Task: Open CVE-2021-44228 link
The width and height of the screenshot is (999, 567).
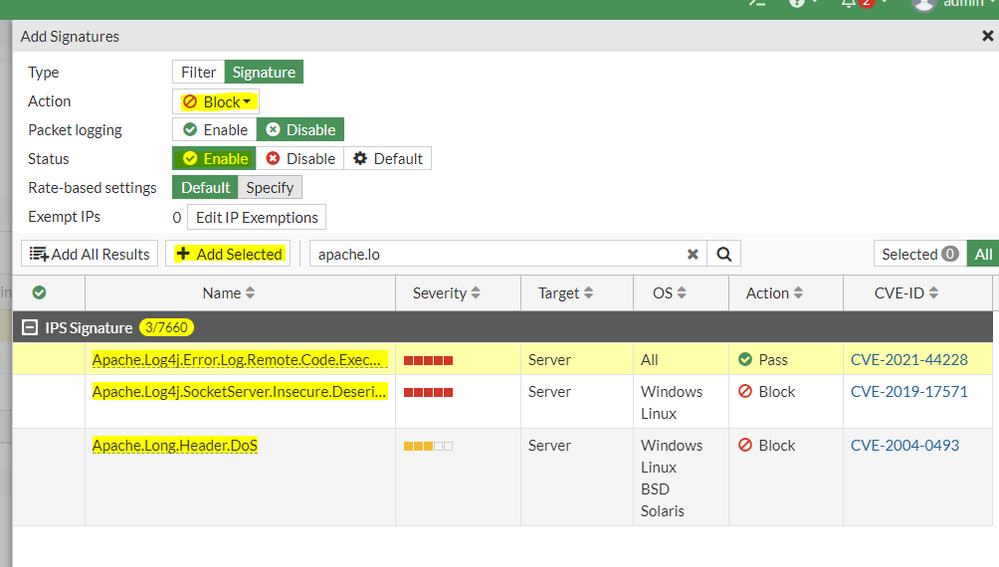Action: click(x=908, y=359)
